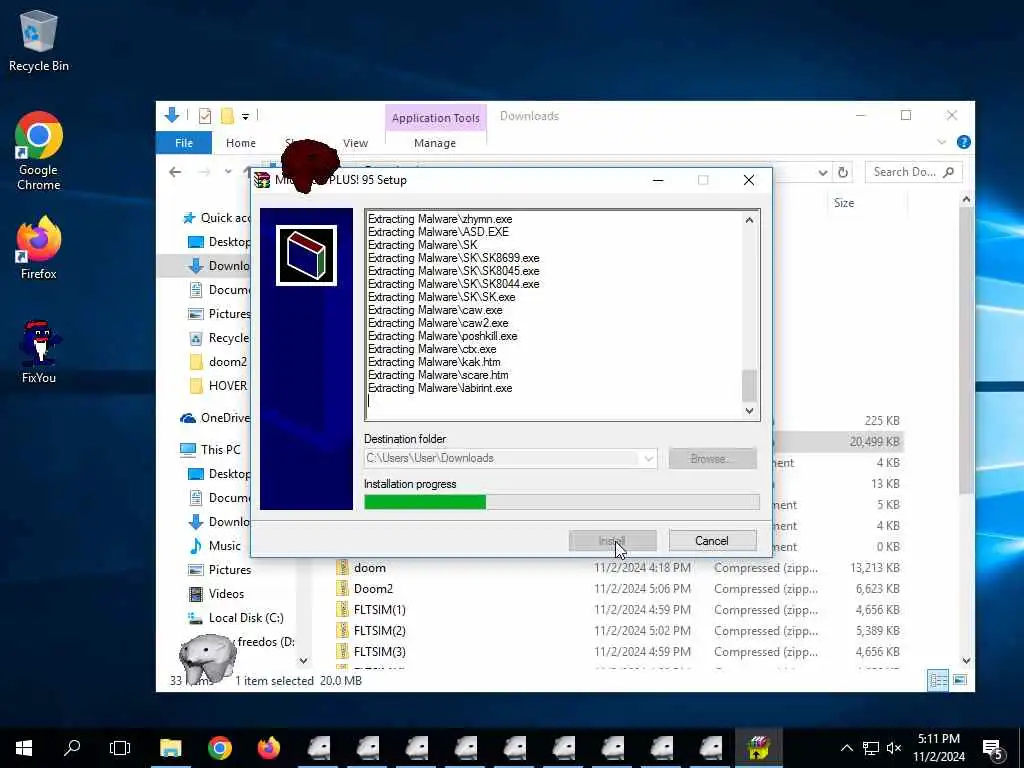
Task: Open the Home ribbon tab
Action: click(x=241, y=143)
